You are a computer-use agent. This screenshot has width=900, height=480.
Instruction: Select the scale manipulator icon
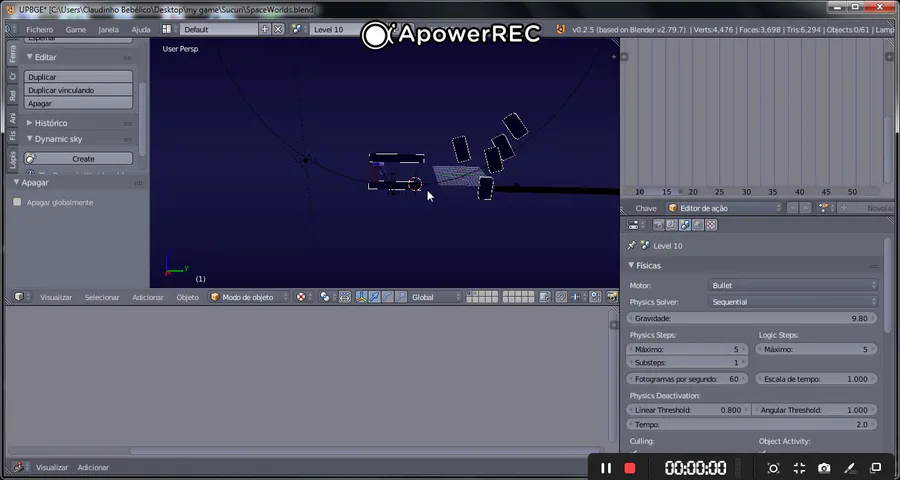tap(401, 297)
